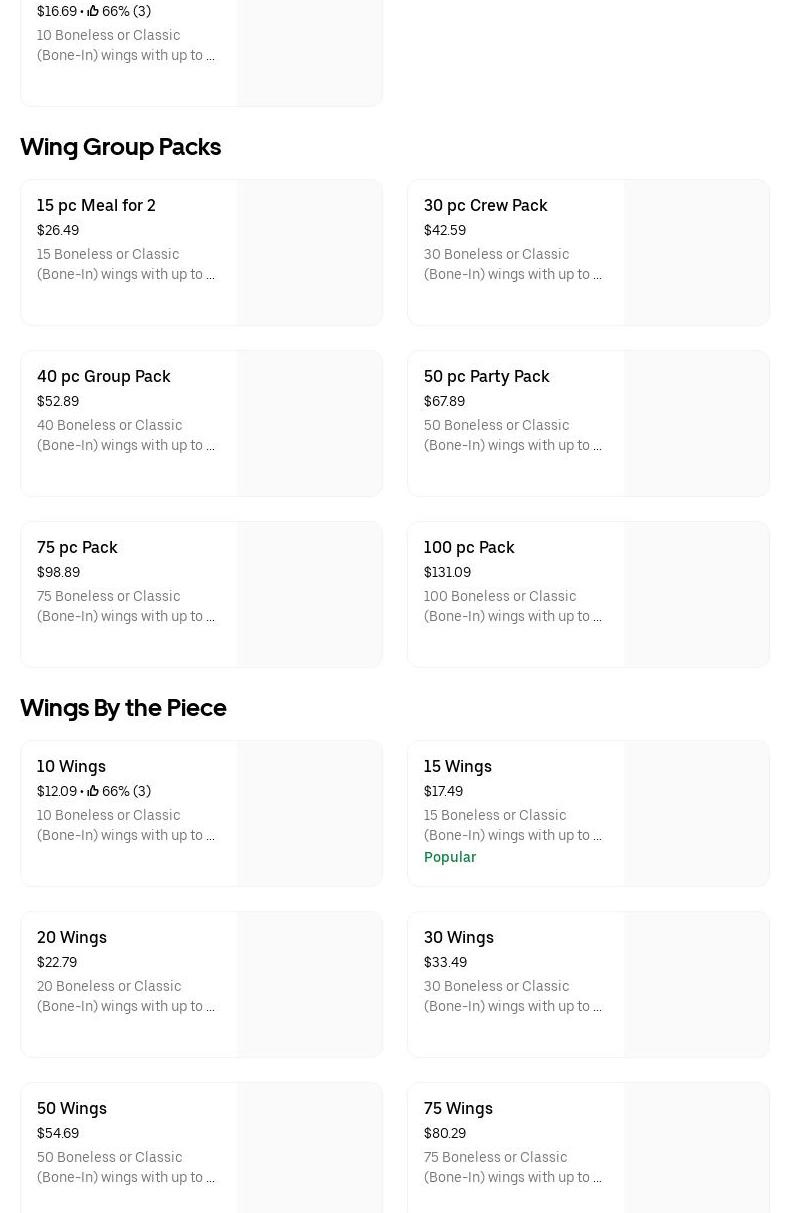Click the 75 pc Pack image thumbnail

click(309, 595)
